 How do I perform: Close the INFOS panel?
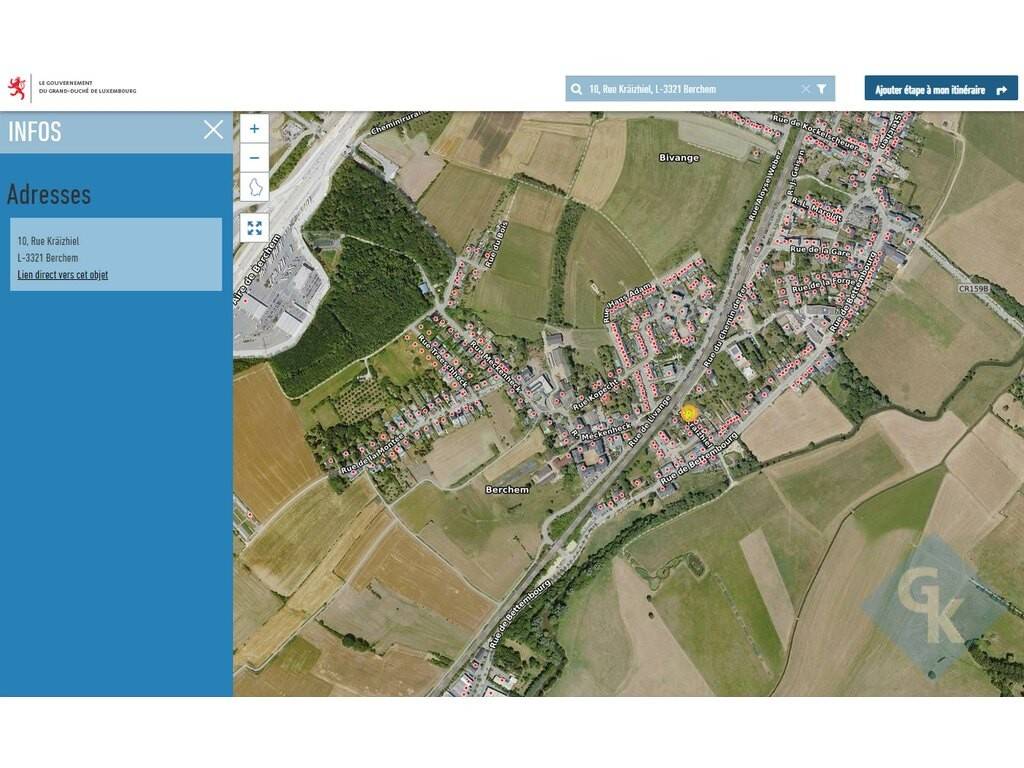pyautogui.click(x=213, y=130)
